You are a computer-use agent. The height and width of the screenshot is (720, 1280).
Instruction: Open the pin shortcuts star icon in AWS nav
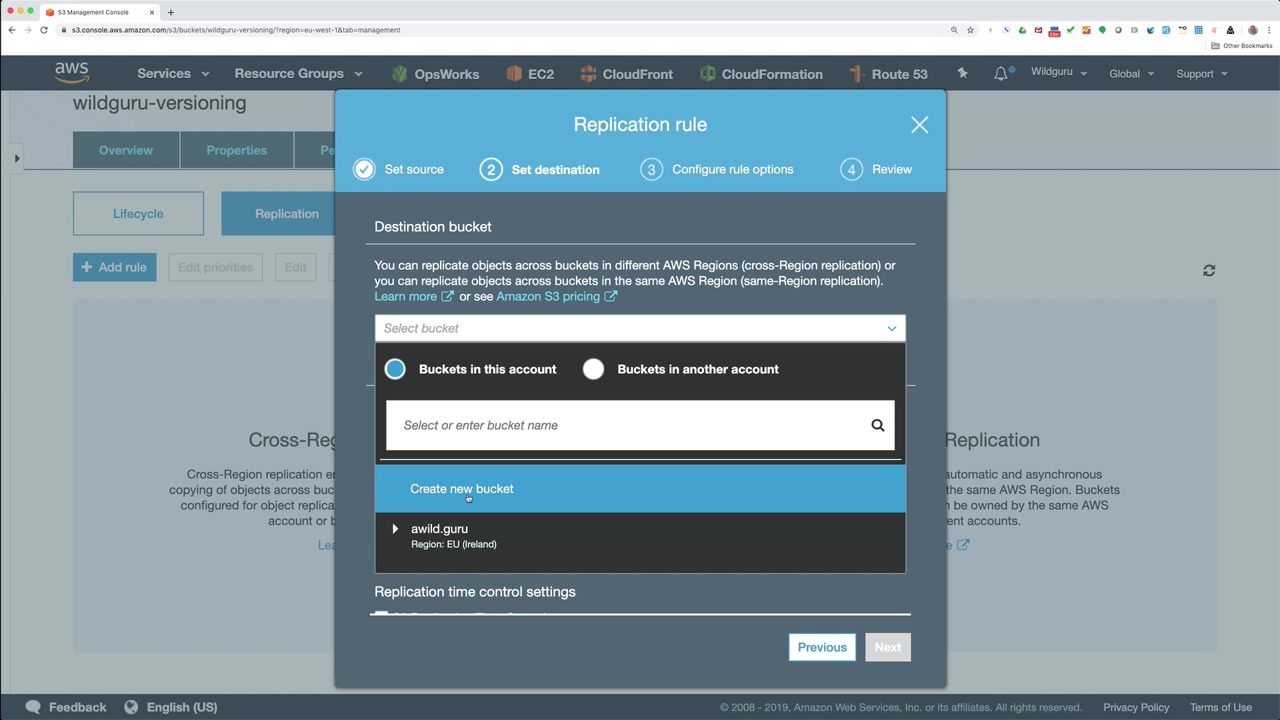click(x=962, y=73)
